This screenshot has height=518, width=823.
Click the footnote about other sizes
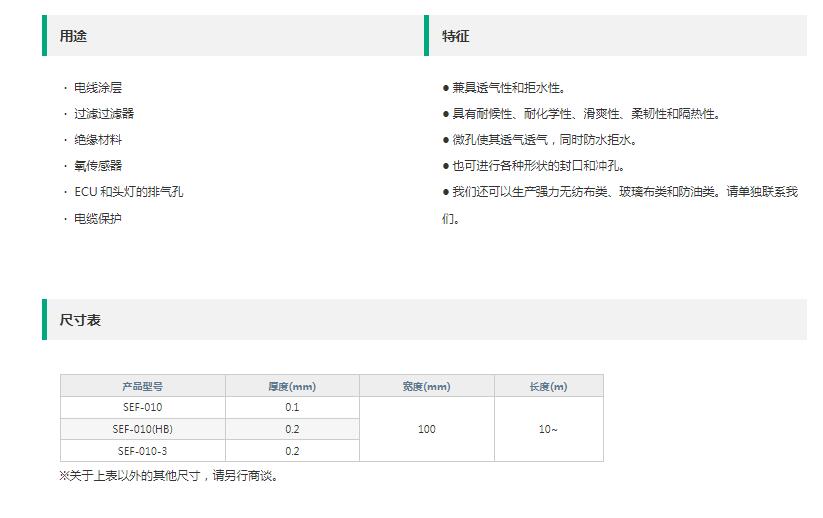tap(169, 476)
